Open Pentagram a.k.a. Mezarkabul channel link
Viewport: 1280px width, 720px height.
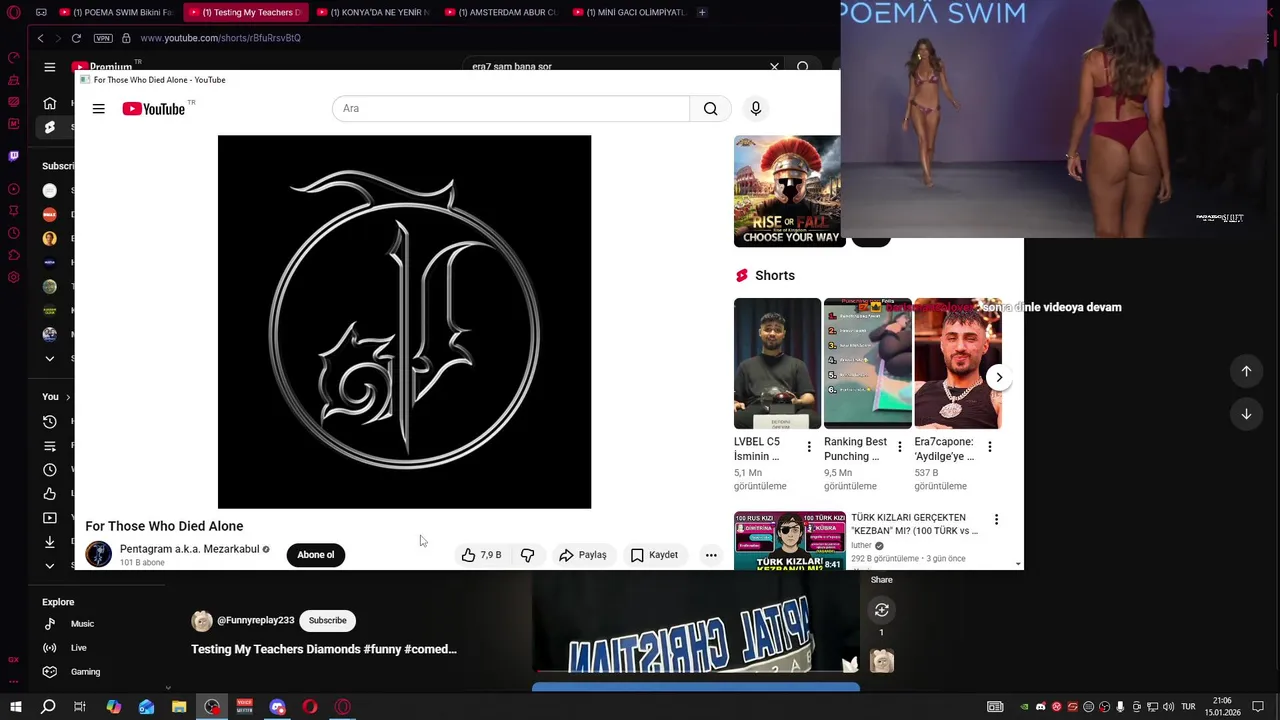189,549
